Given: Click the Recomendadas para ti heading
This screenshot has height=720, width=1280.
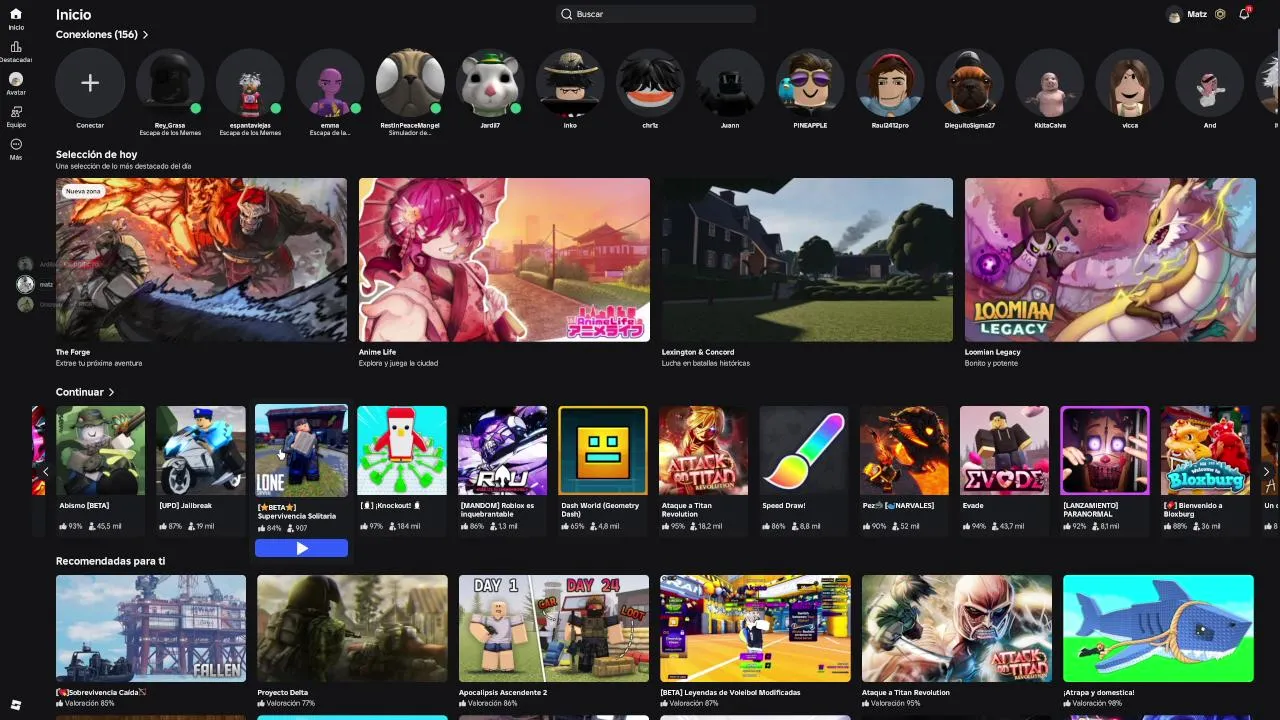Looking at the screenshot, I should point(110,561).
